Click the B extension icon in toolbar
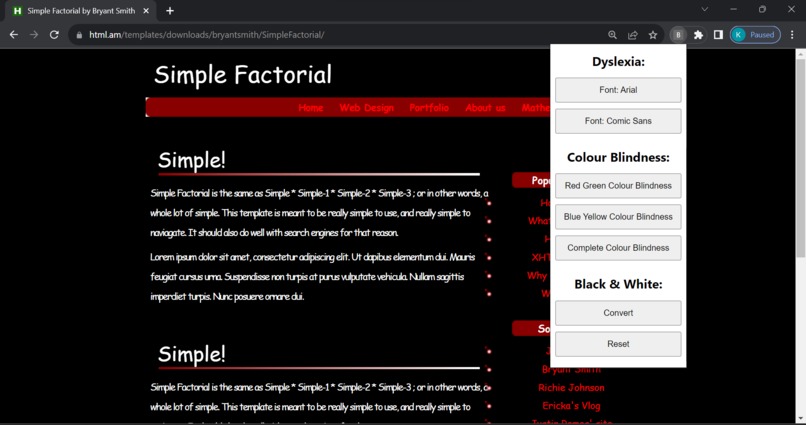This screenshot has height=425, width=806. click(678, 35)
